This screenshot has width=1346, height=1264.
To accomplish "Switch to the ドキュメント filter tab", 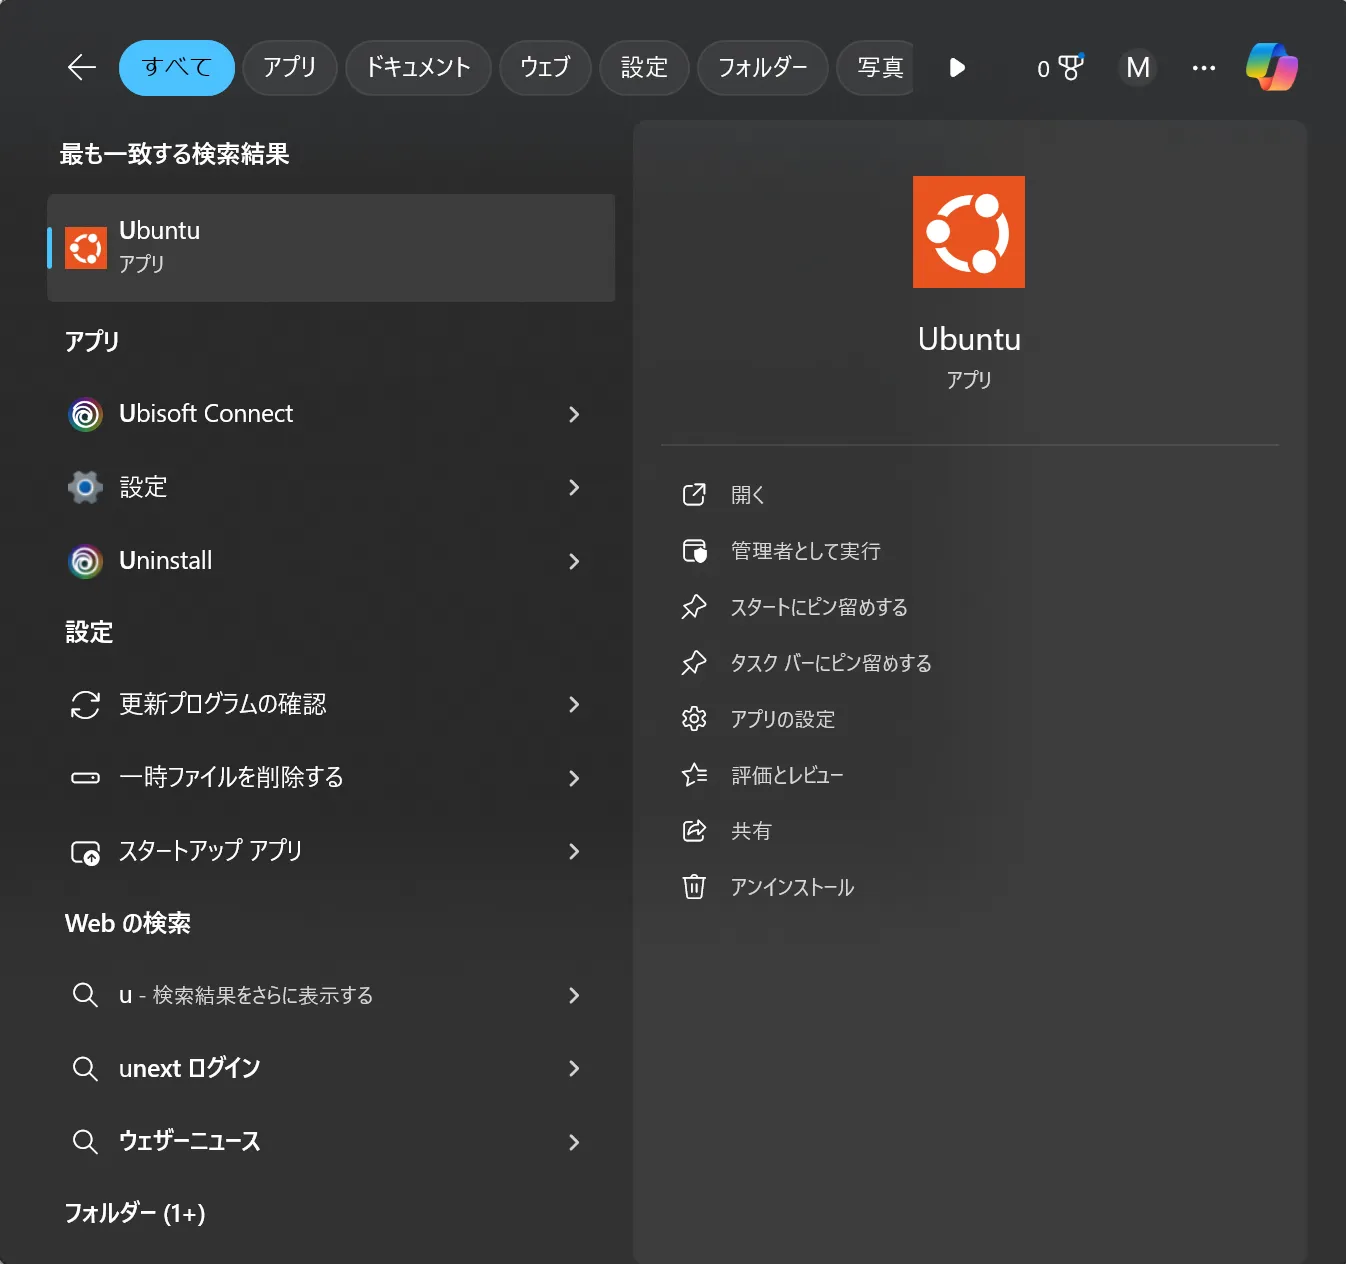I will [x=418, y=68].
